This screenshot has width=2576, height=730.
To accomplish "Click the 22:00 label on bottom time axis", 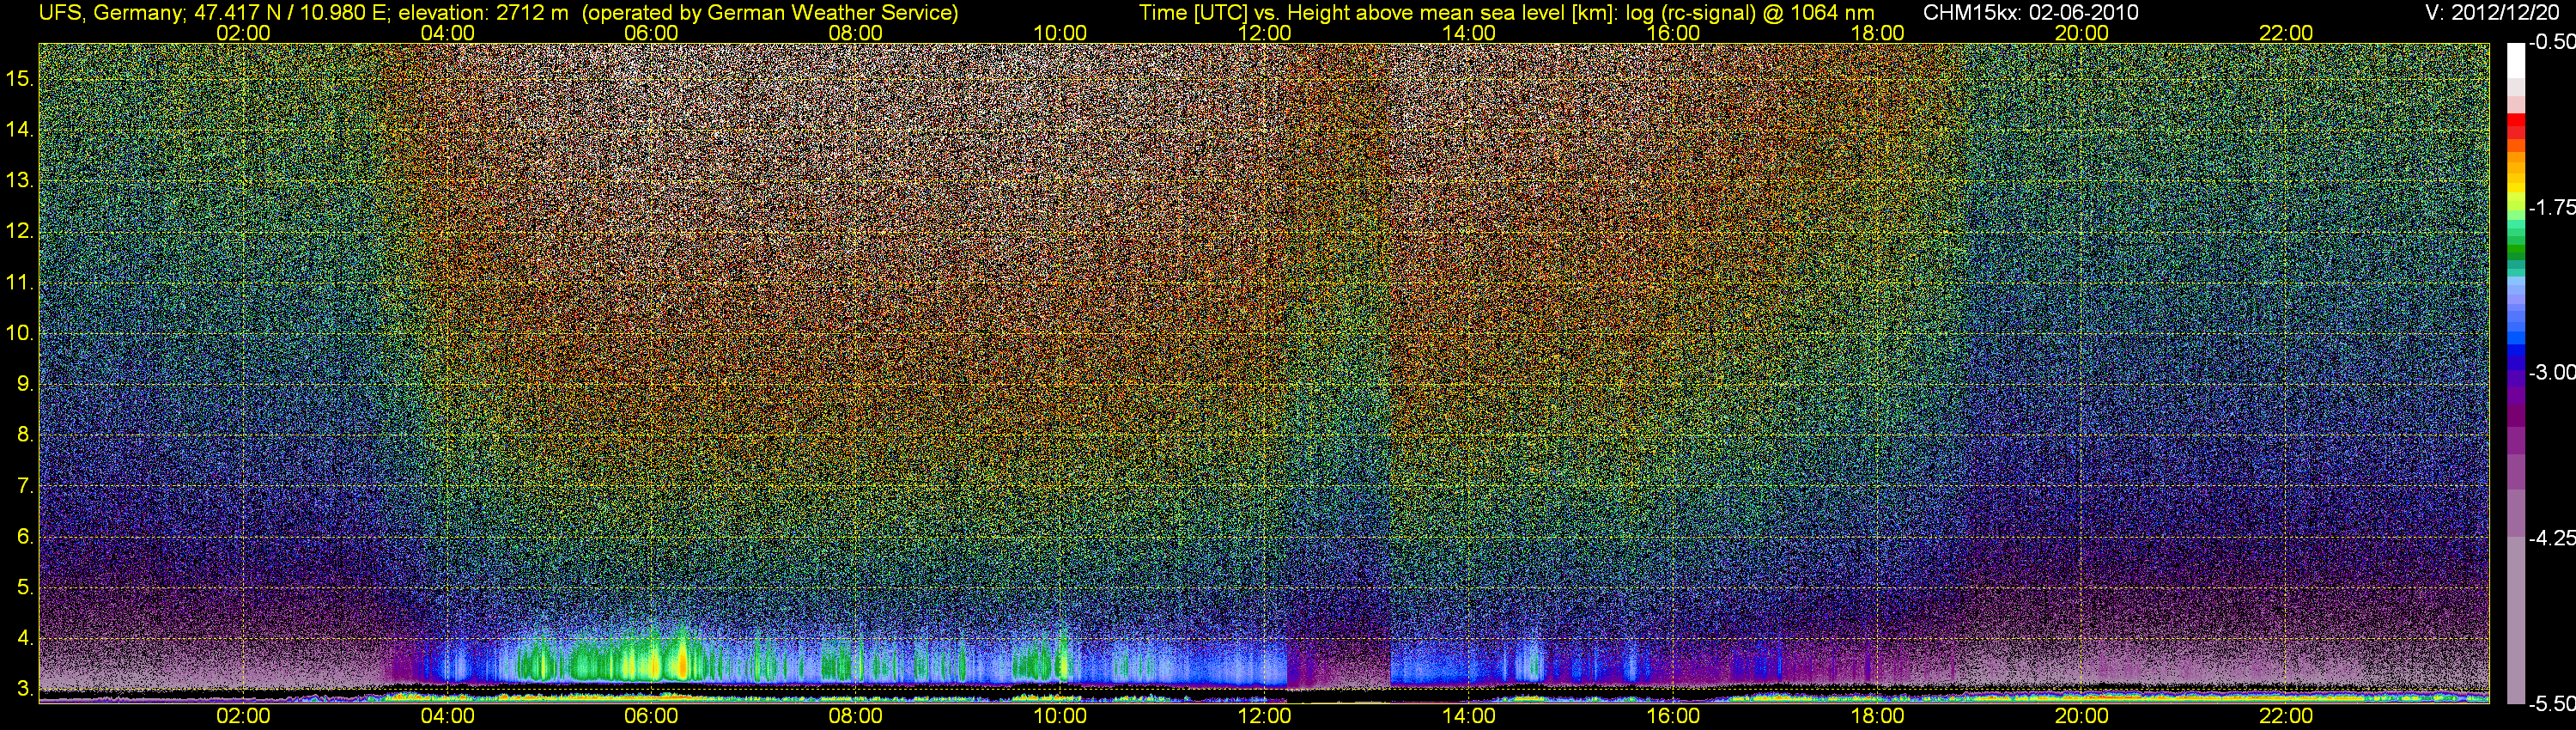I will click(x=2286, y=716).
